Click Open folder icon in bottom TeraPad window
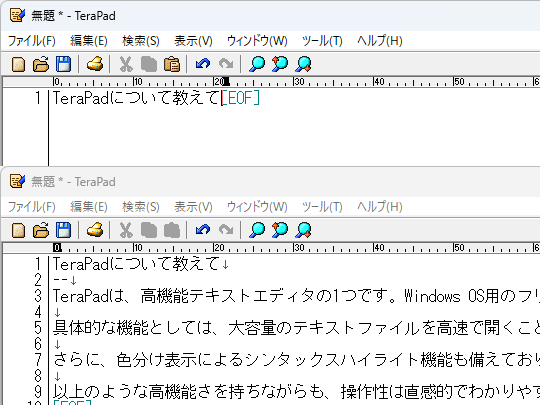 tap(41, 230)
